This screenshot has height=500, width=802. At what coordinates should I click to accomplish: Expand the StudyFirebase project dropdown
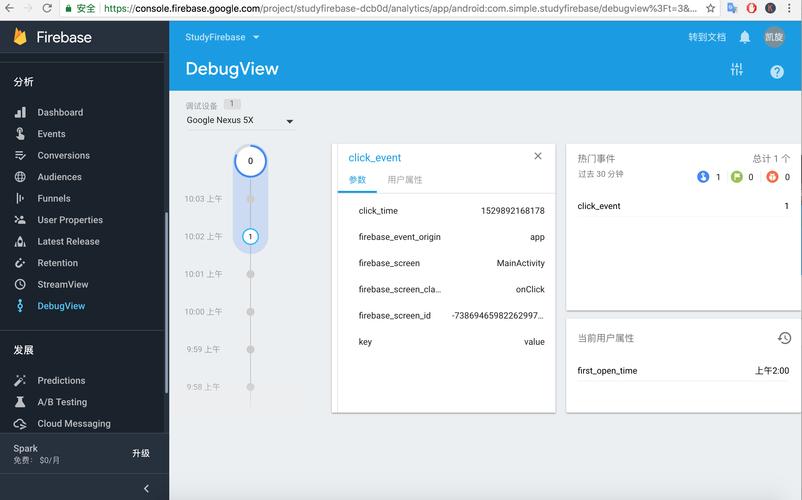(x=222, y=37)
